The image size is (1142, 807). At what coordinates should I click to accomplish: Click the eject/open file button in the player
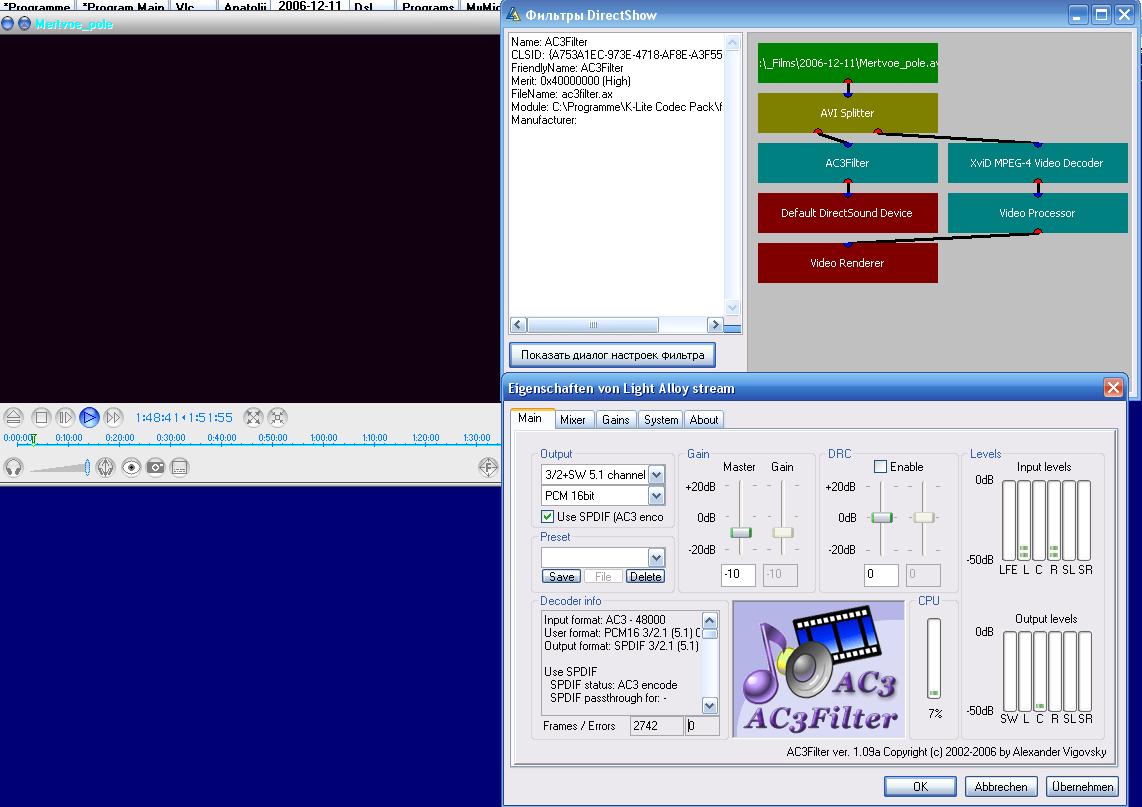coord(13,417)
